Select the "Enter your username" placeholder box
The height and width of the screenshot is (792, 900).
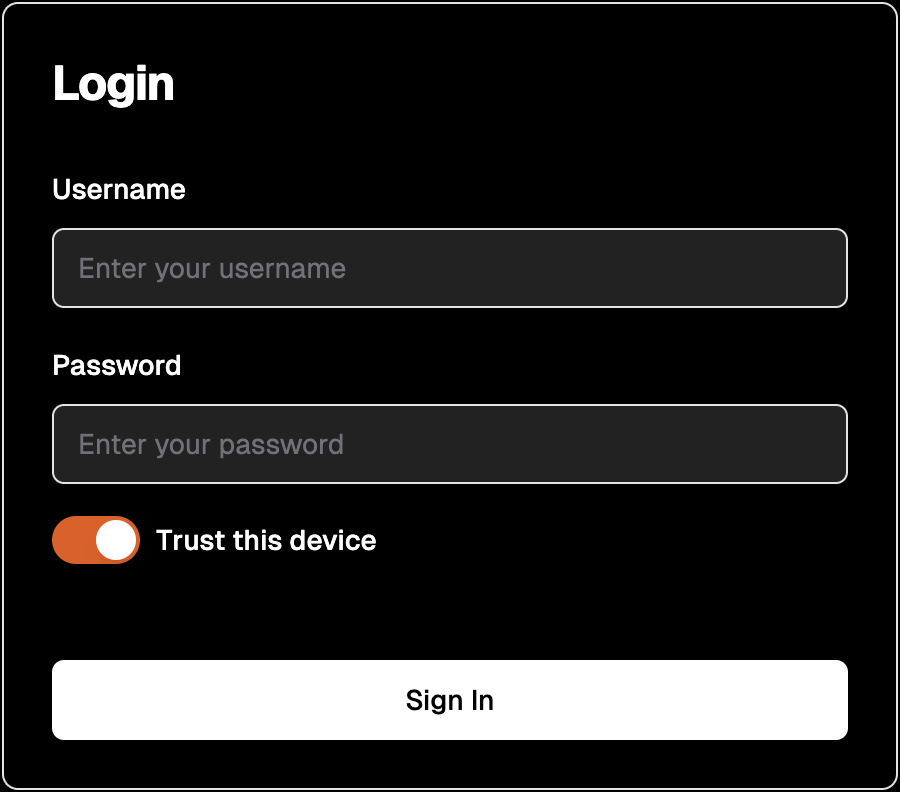click(x=449, y=268)
